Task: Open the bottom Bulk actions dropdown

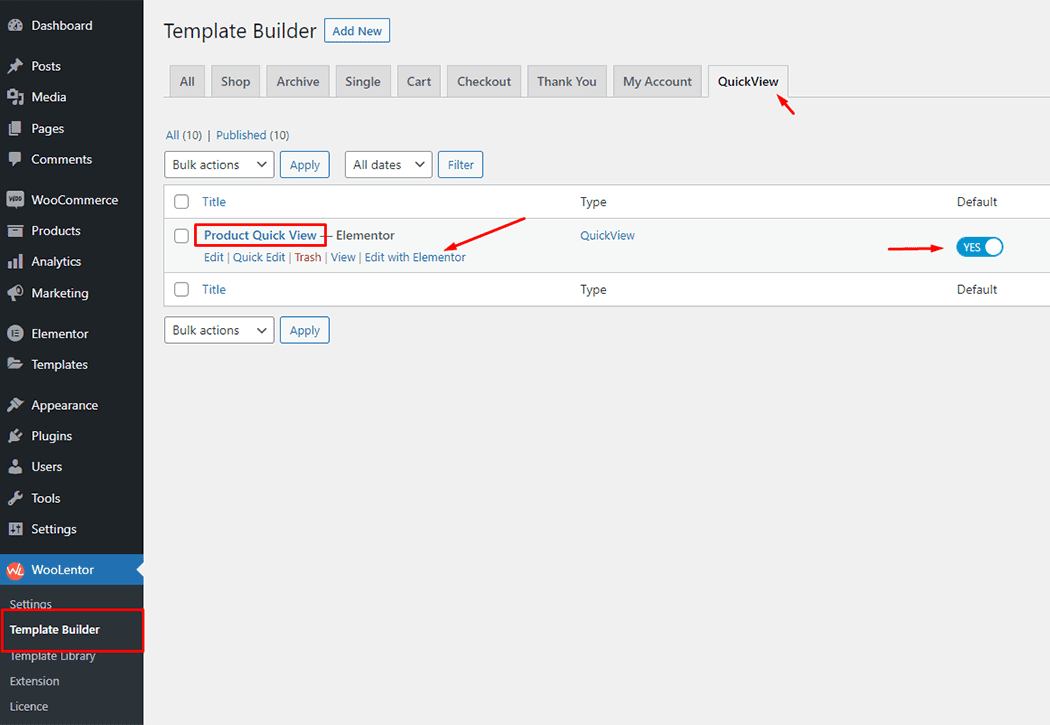Action: tap(219, 329)
